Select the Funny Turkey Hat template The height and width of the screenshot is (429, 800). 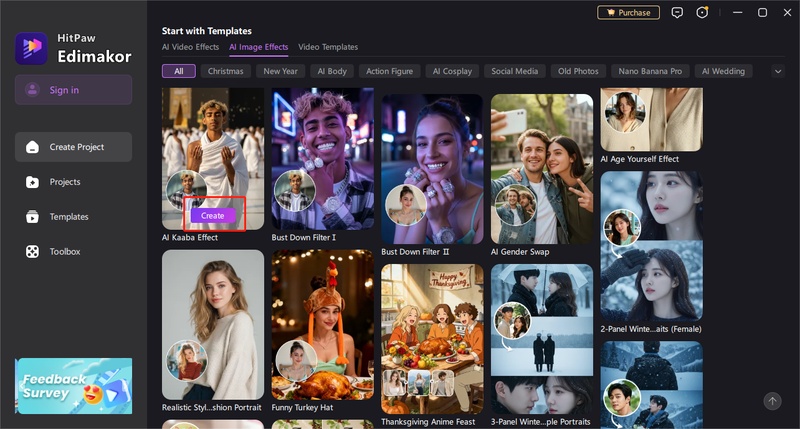coord(322,324)
